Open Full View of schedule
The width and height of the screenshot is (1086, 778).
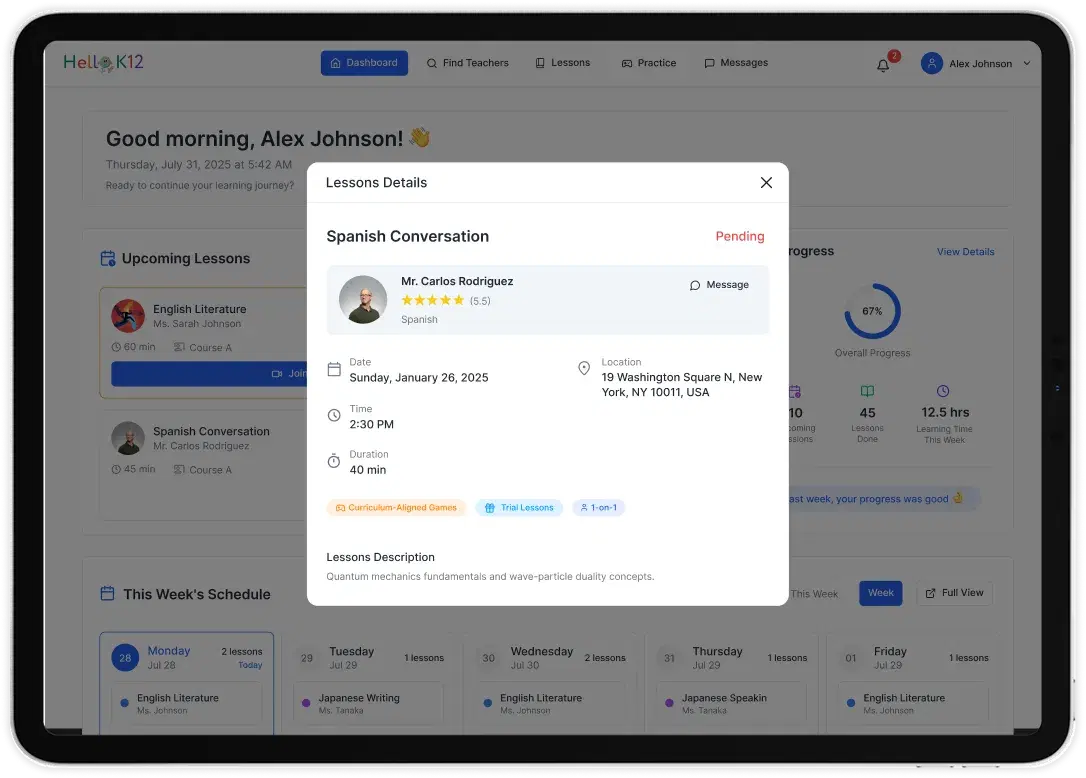pyautogui.click(x=954, y=593)
